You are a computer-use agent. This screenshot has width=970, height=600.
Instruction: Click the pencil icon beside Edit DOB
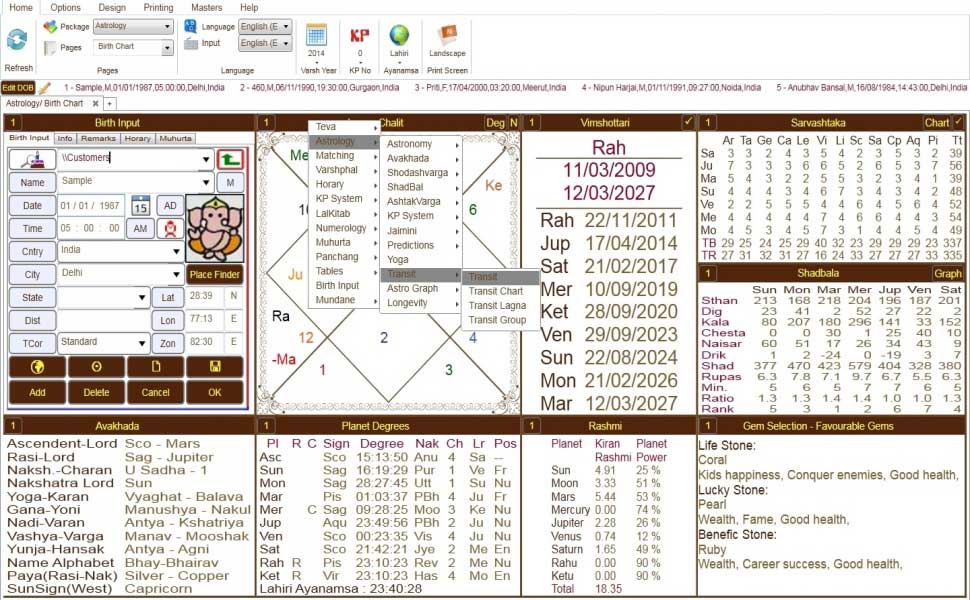(x=44, y=88)
